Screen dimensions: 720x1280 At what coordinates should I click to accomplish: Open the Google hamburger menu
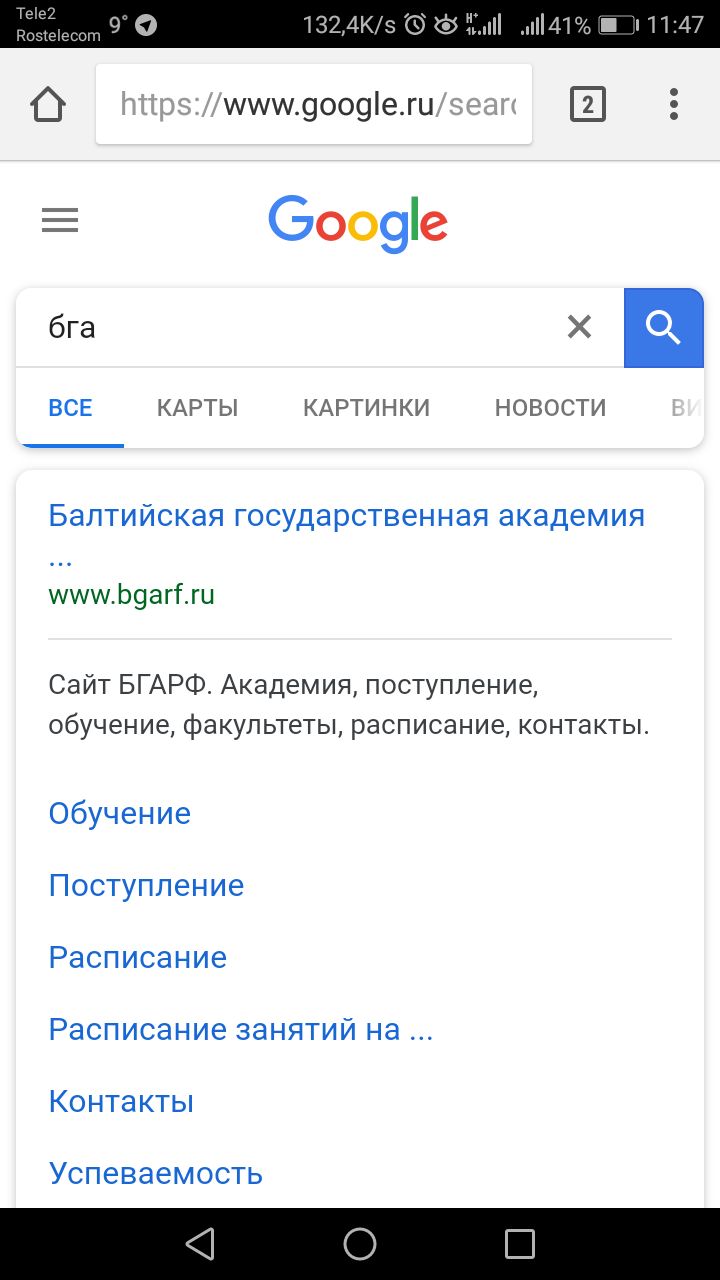(60, 221)
